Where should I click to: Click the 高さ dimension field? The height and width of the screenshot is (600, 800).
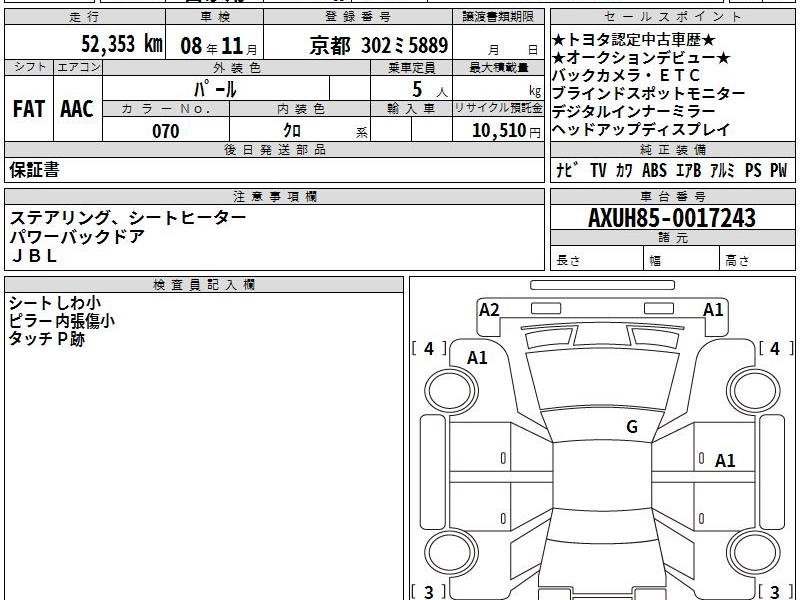point(757,258)
